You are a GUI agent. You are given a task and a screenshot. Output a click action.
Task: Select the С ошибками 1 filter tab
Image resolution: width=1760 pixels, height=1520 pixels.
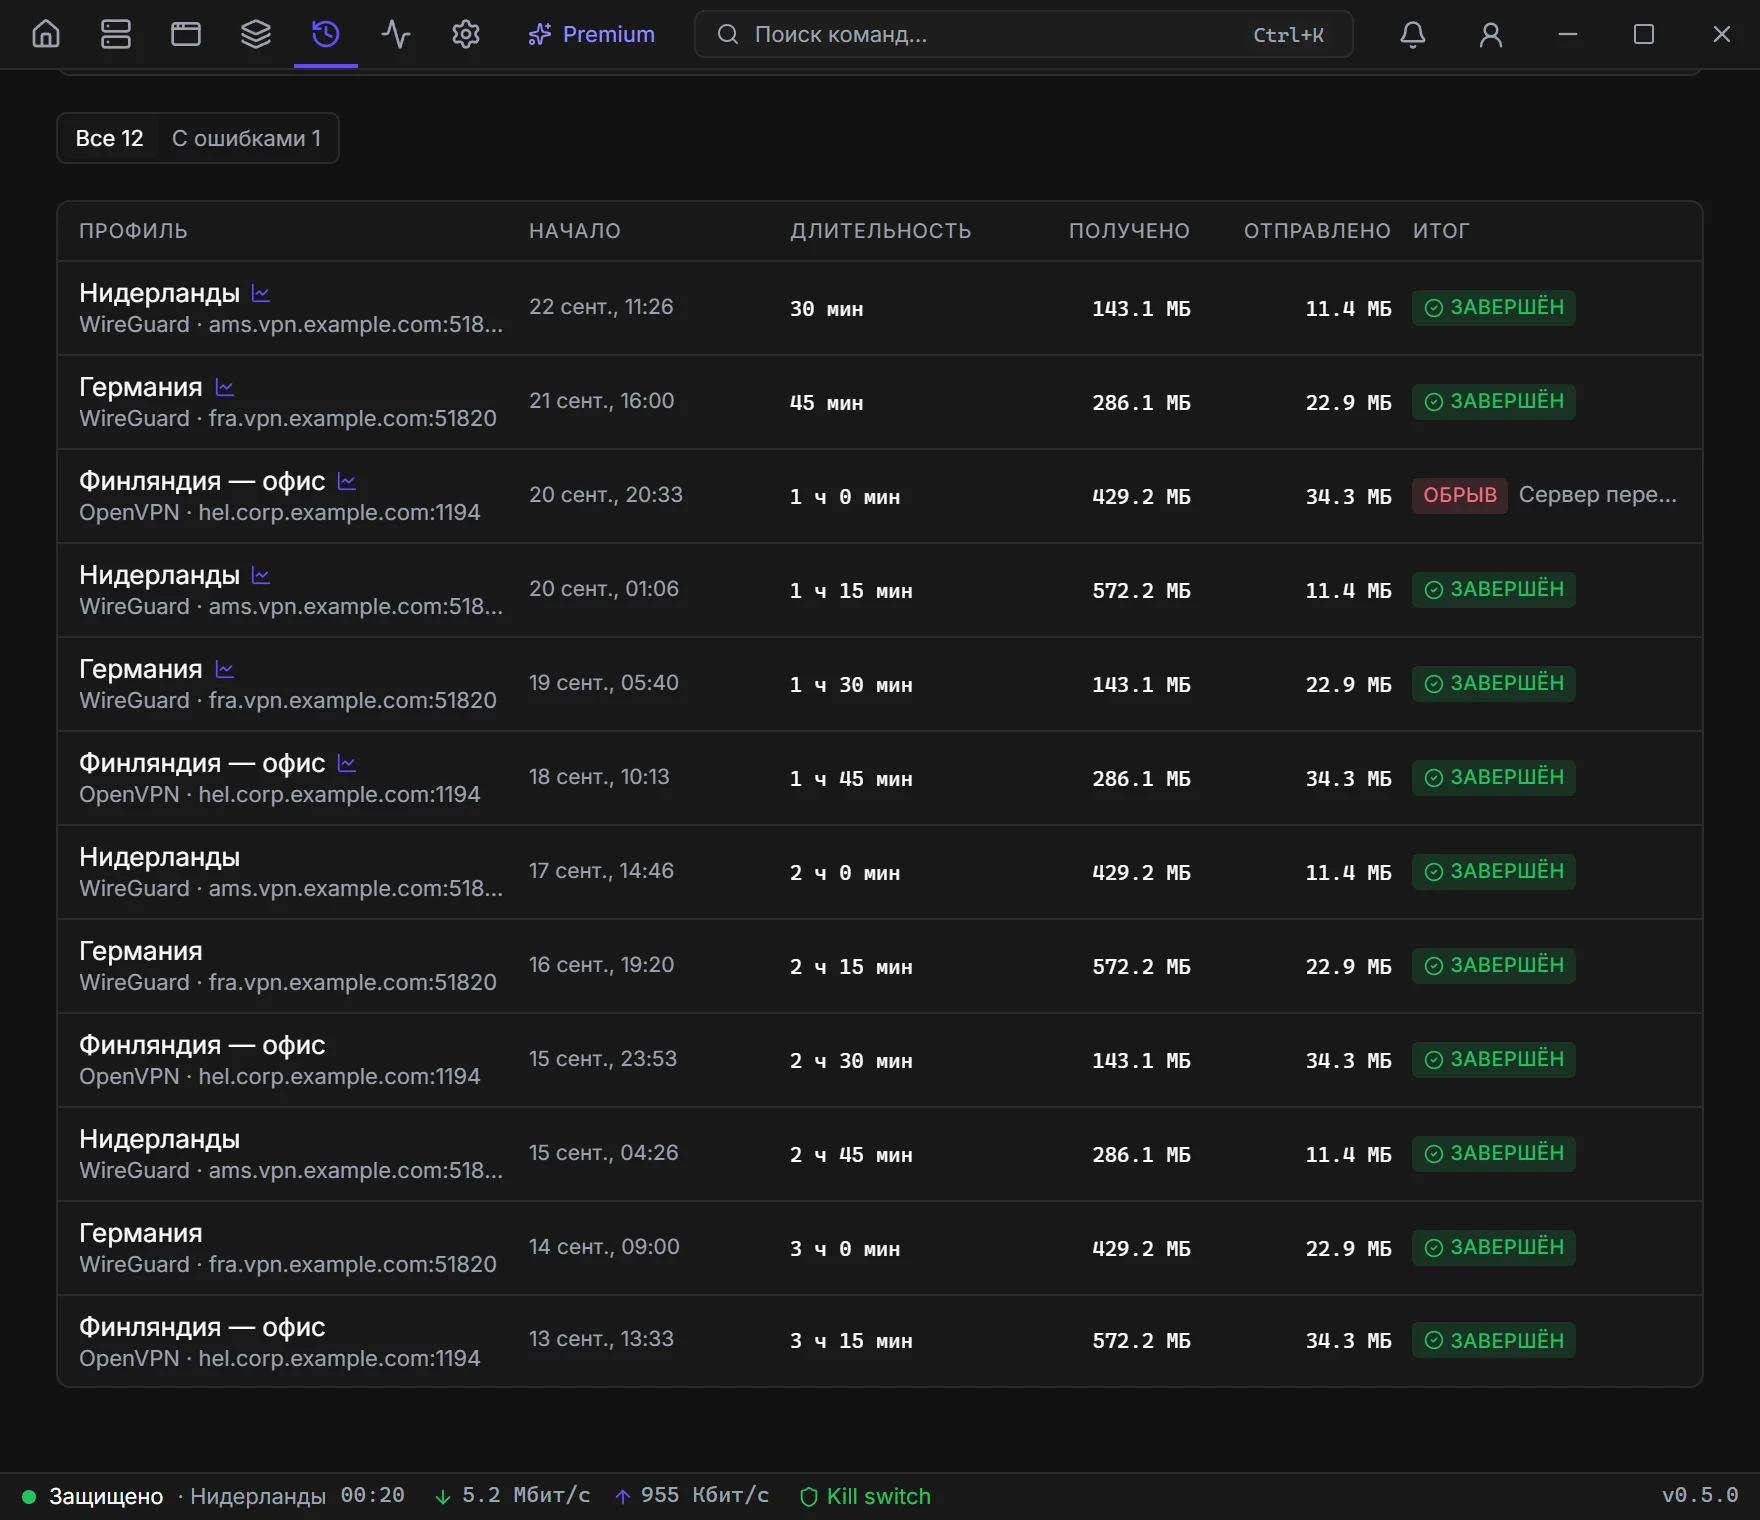pos(247,138)
